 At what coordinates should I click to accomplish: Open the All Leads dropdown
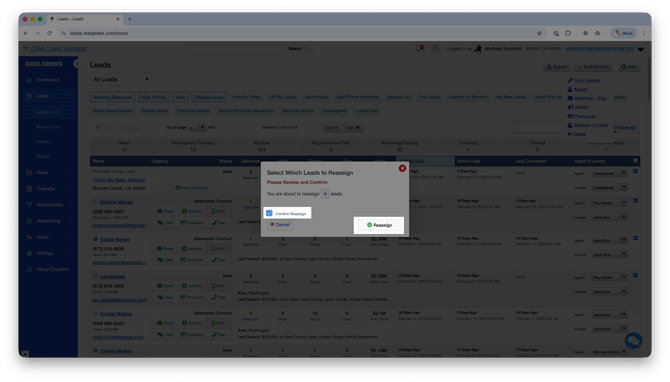point(120,79)
